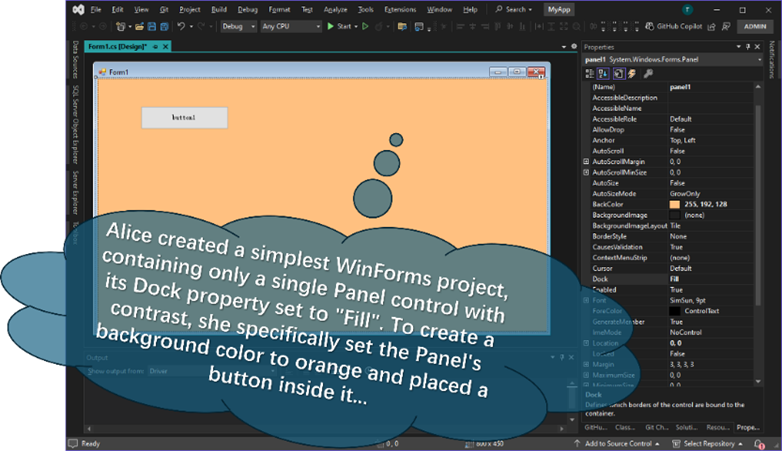
Task: Open the View menu
Action: pyautogui.click(x=142, y=9)
